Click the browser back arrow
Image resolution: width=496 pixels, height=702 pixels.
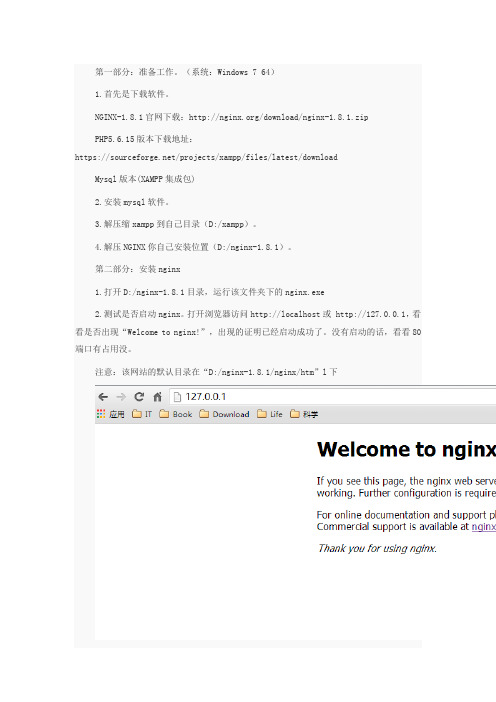103,397
